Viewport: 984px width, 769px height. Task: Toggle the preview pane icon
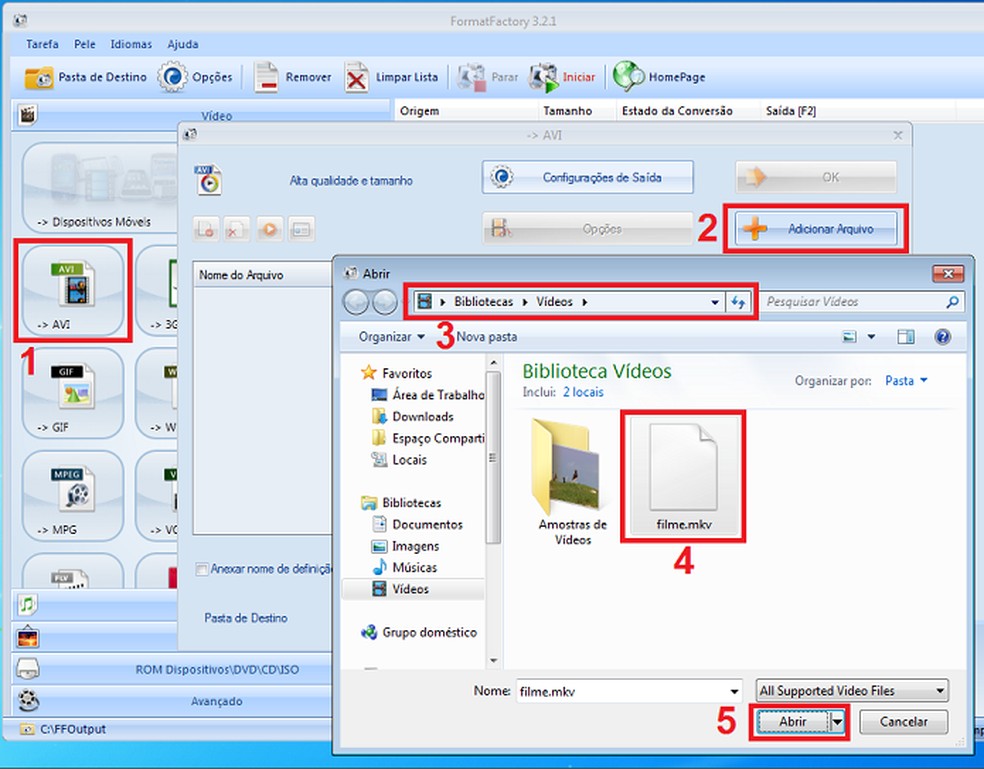pos(906,337)
